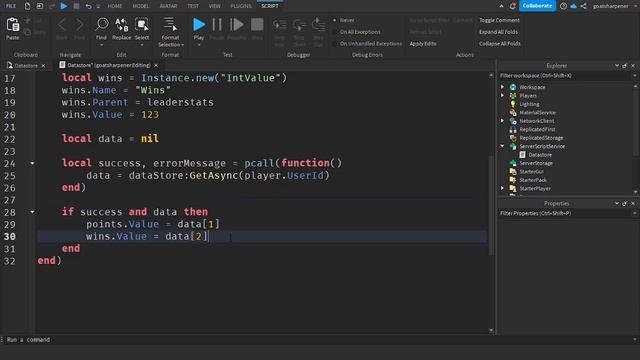Select StarterGui in Explorer
Image resolution: width=640 pixels, height=360 pixels.
531,171
